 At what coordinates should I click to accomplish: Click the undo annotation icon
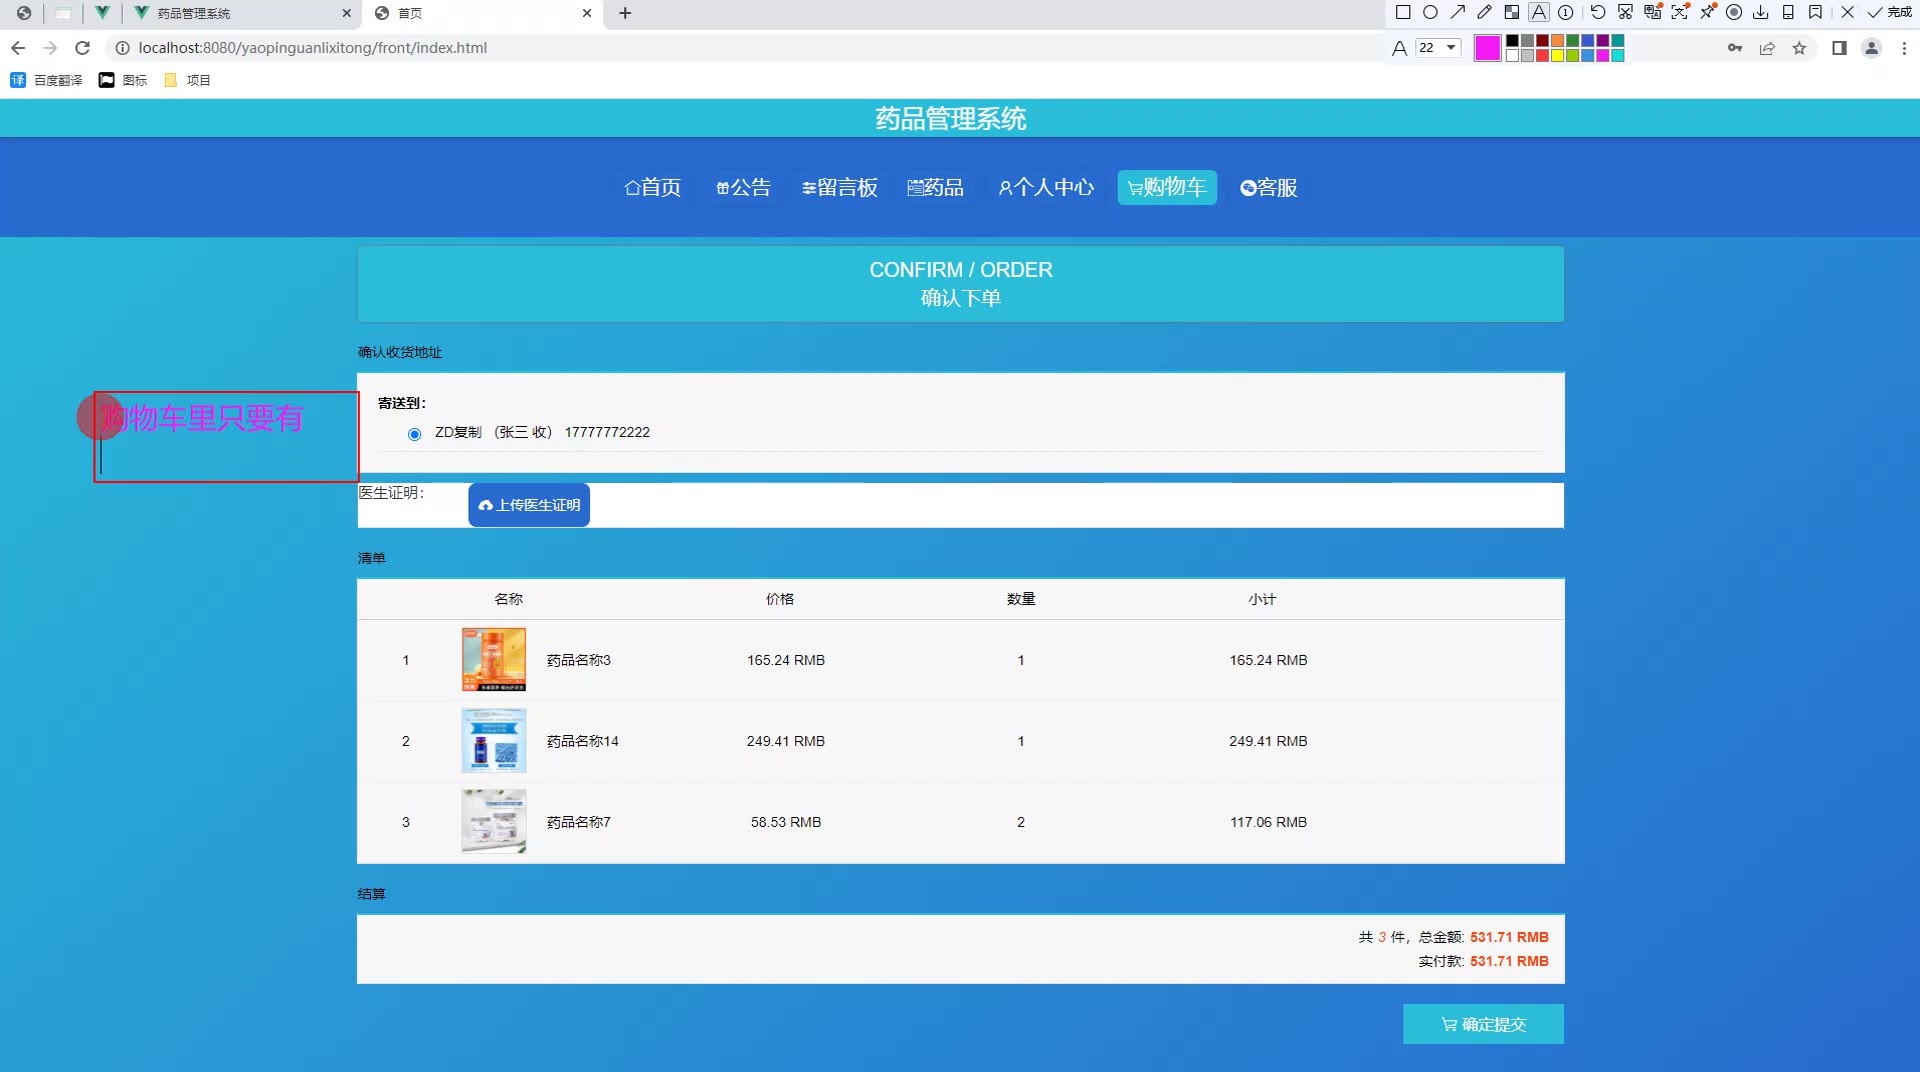point(1598,13)
